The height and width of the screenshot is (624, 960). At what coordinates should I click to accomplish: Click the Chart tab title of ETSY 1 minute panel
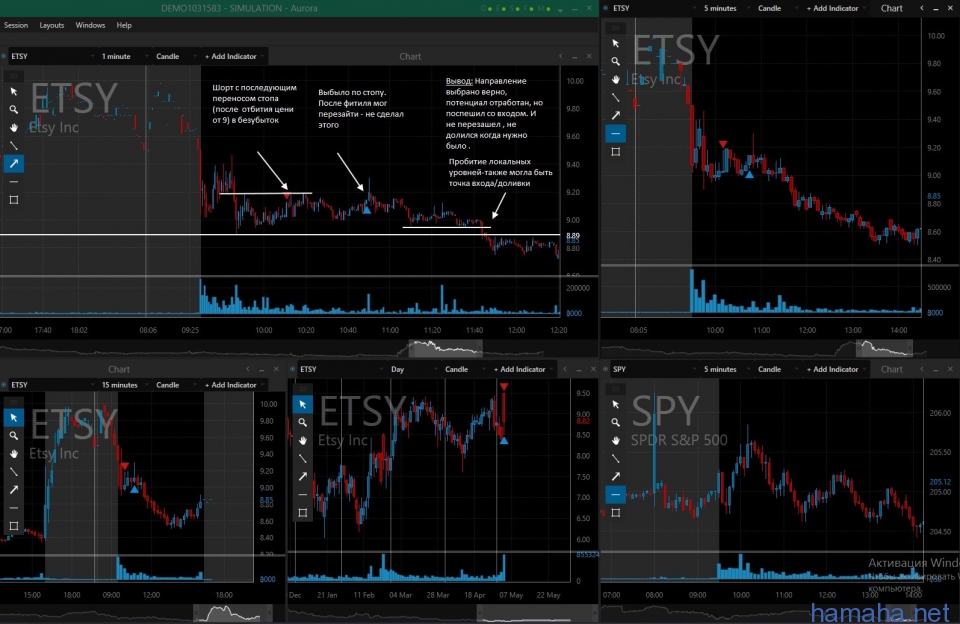[410, 56]
